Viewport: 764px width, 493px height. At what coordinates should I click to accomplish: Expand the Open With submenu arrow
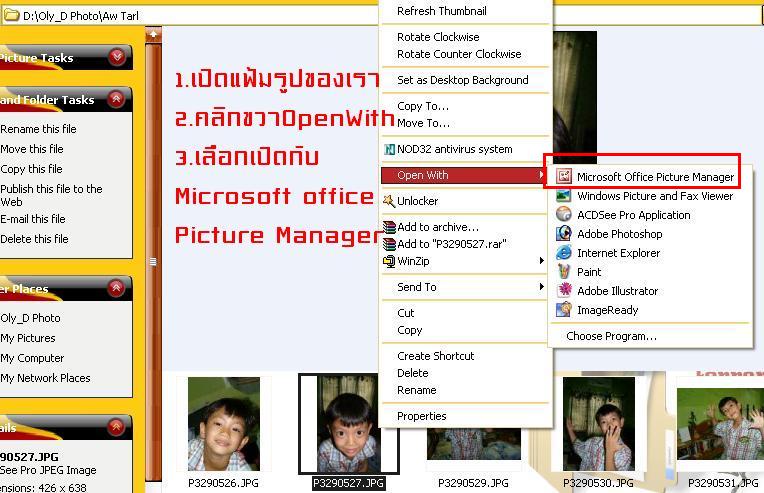(540, 175)
